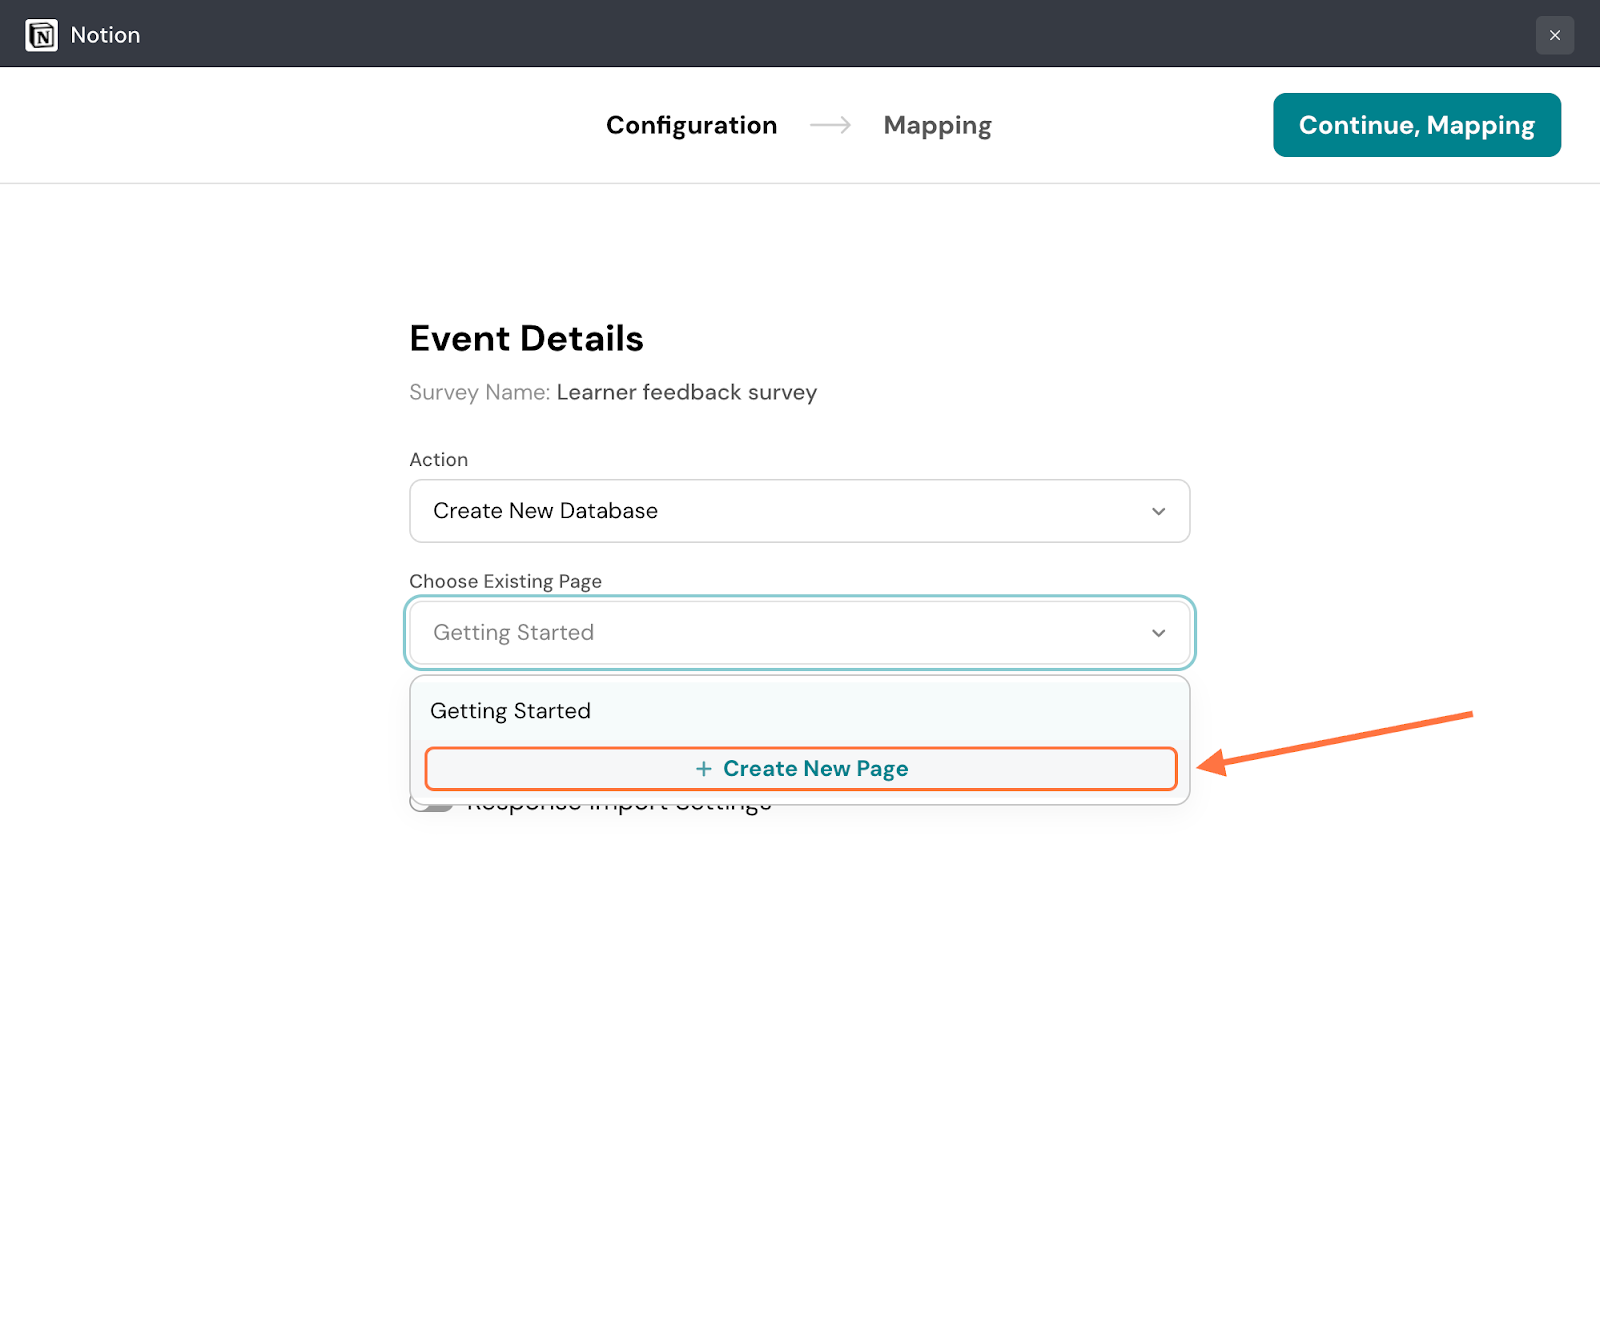Click the Notion title text in header
This screenshot has height=1323, width=1600.
point(105,35)
